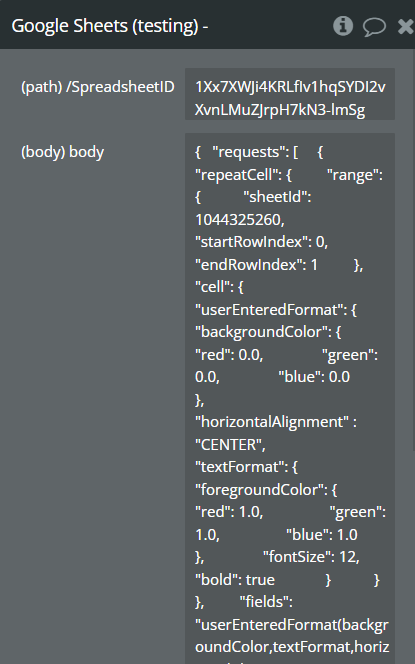Open the info icon in the header

pos(343,26)
